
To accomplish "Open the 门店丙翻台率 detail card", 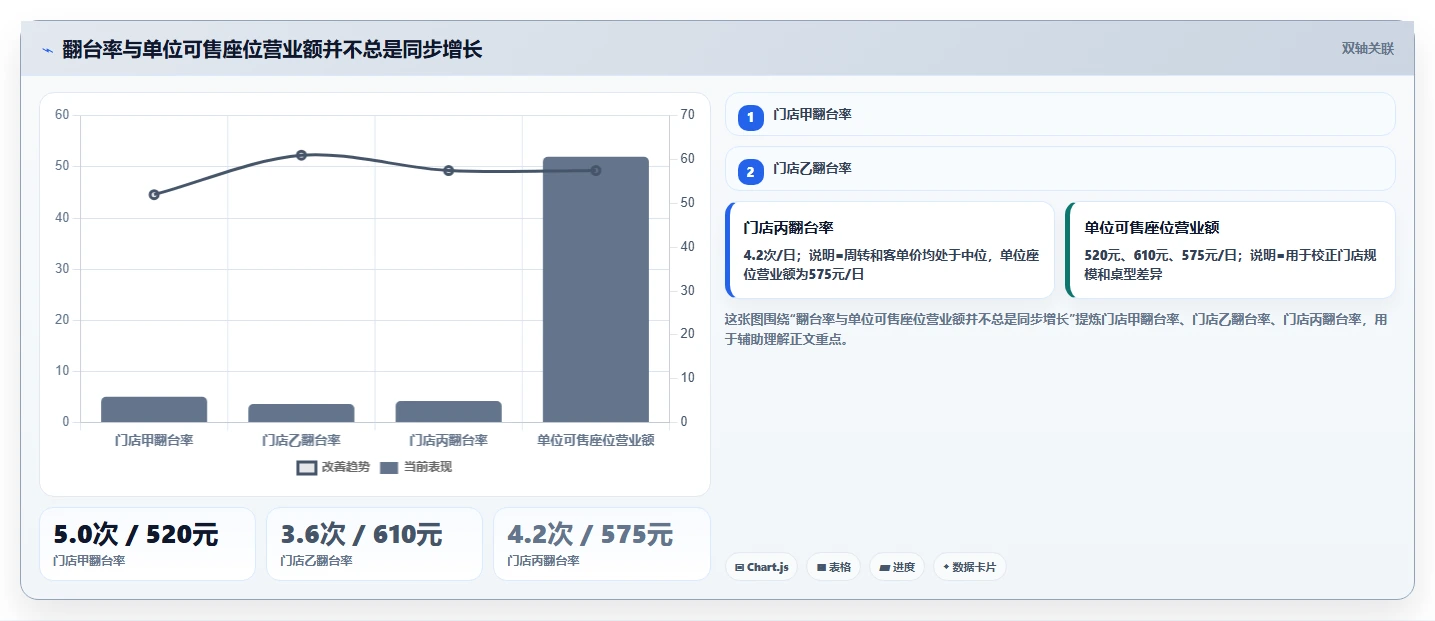I will pos(890,250).
